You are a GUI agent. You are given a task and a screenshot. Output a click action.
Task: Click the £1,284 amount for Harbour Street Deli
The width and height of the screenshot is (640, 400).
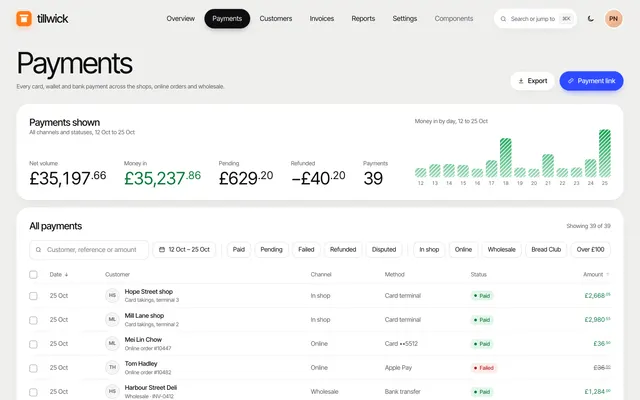597,391
